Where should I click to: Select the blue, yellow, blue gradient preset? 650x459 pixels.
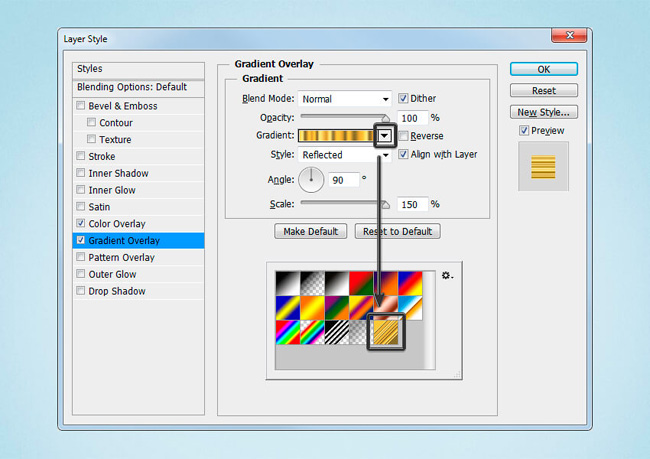pyautogui.click(x=288, y=308)
